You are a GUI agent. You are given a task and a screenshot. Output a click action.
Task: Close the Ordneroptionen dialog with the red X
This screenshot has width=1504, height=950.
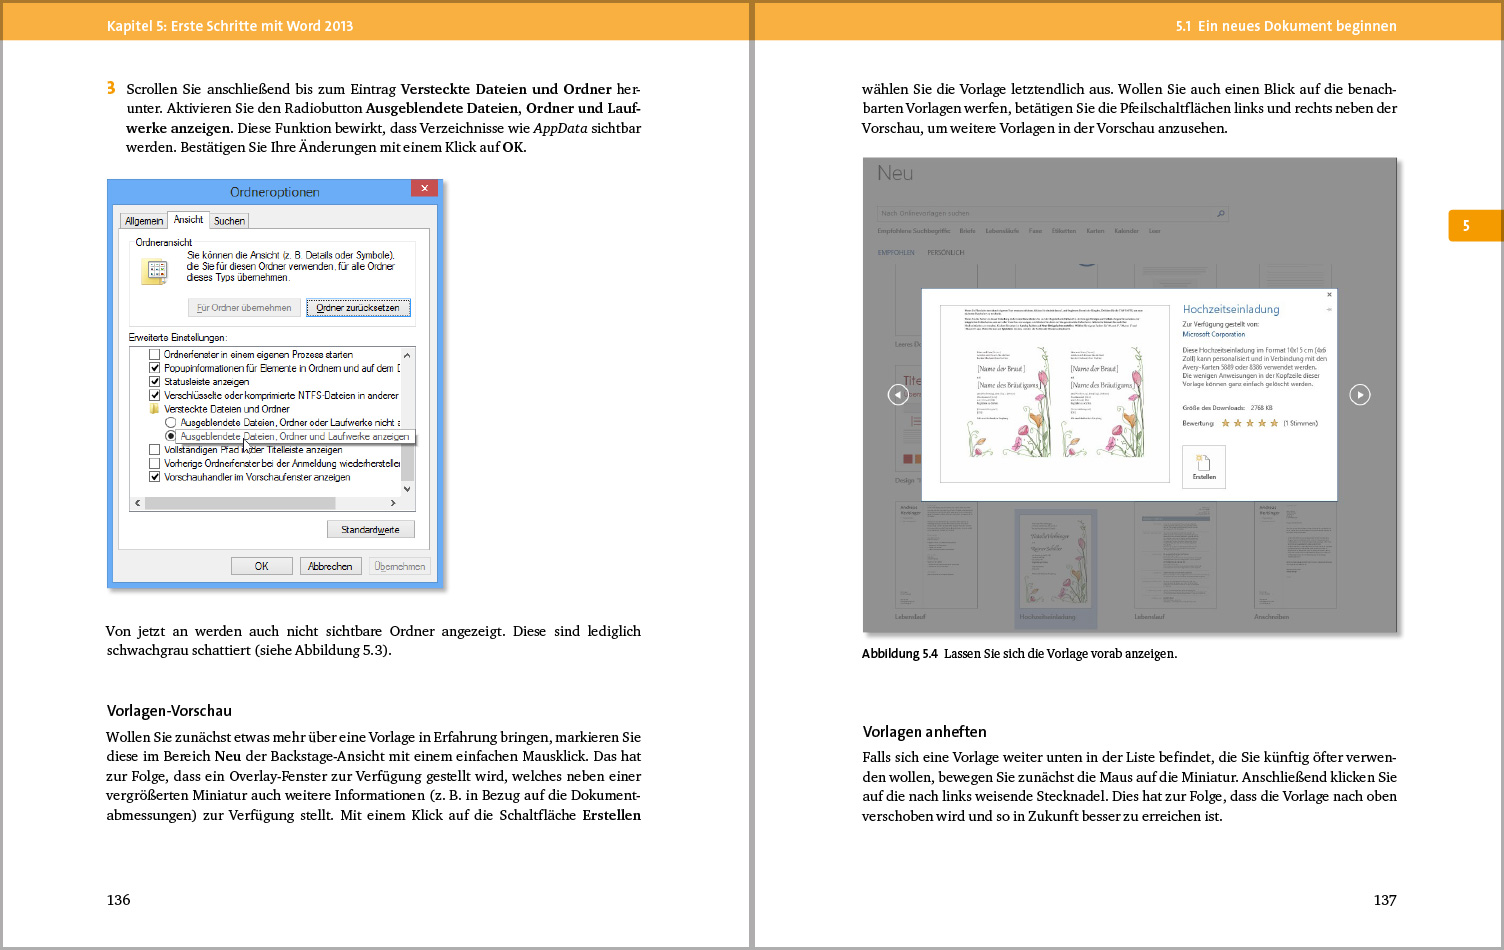pos(424,188)
